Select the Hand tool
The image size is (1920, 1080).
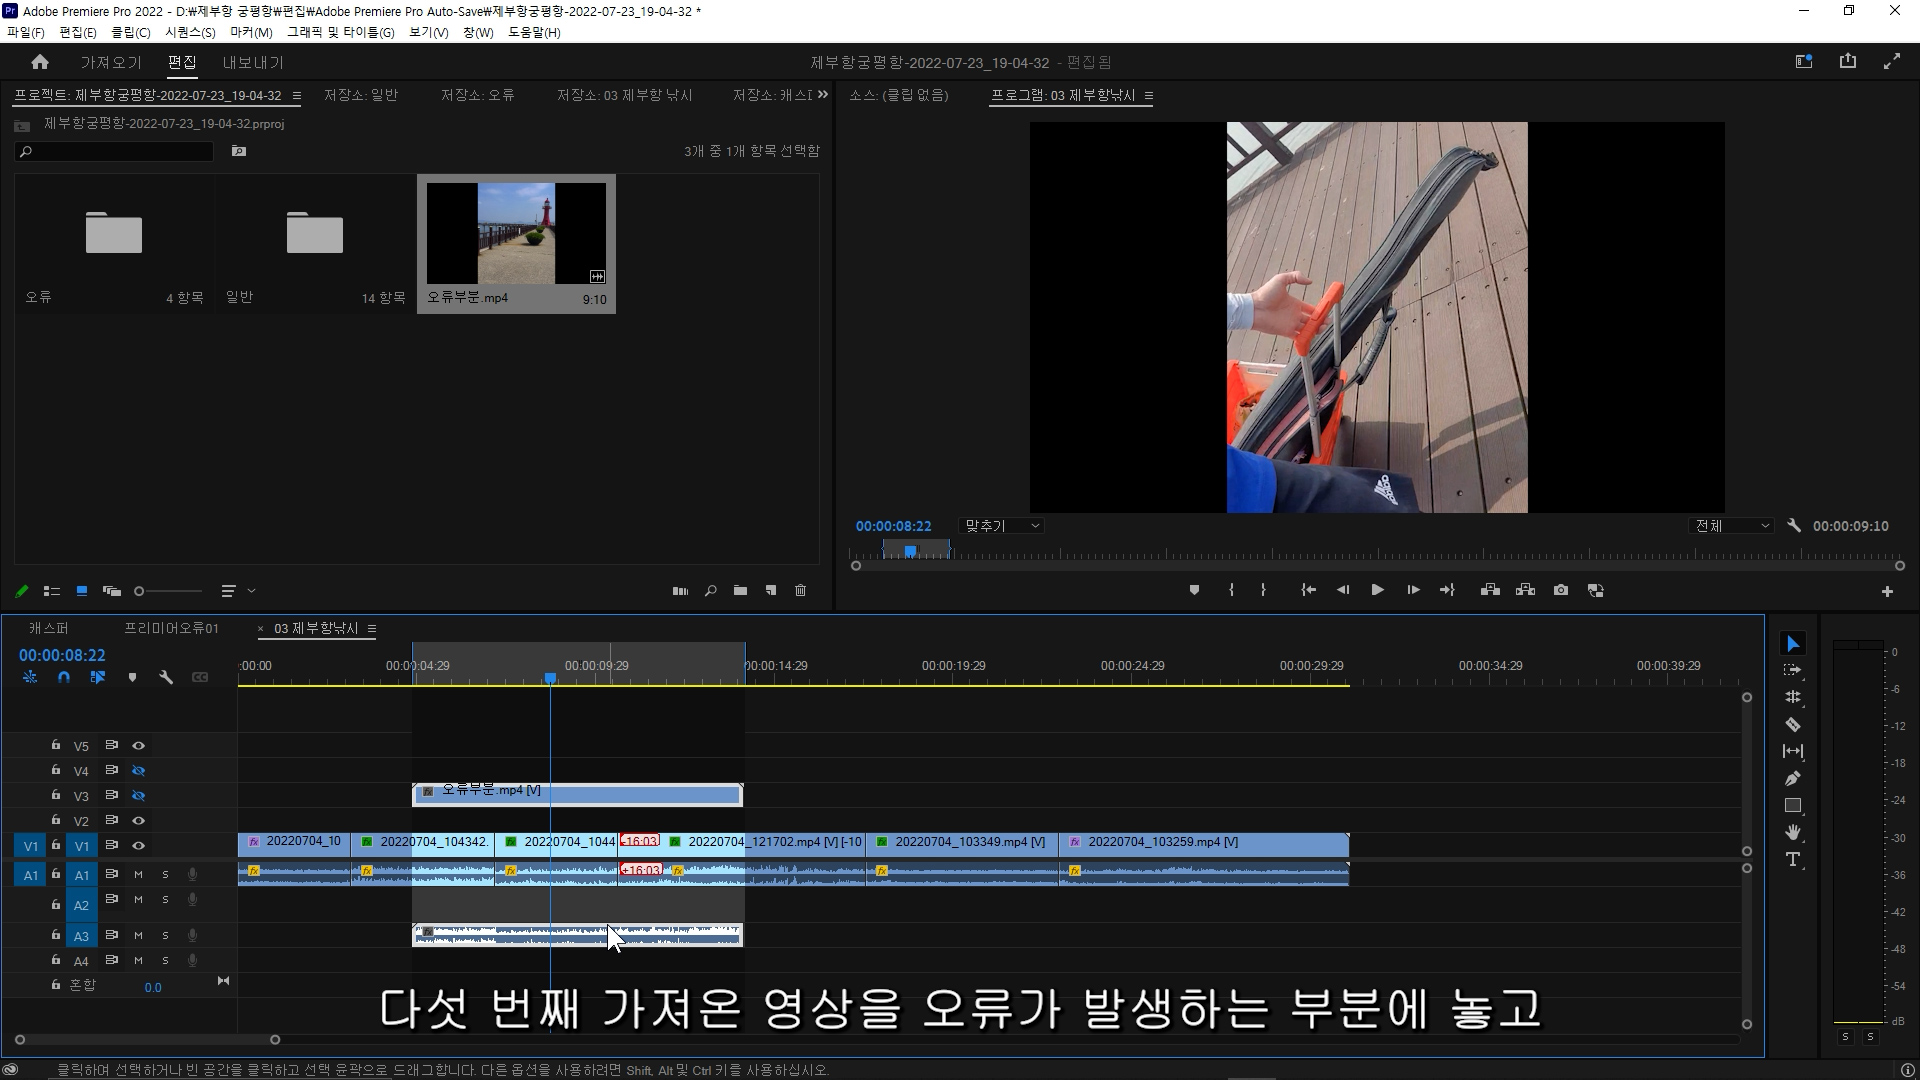click(x=1793, y=832)
